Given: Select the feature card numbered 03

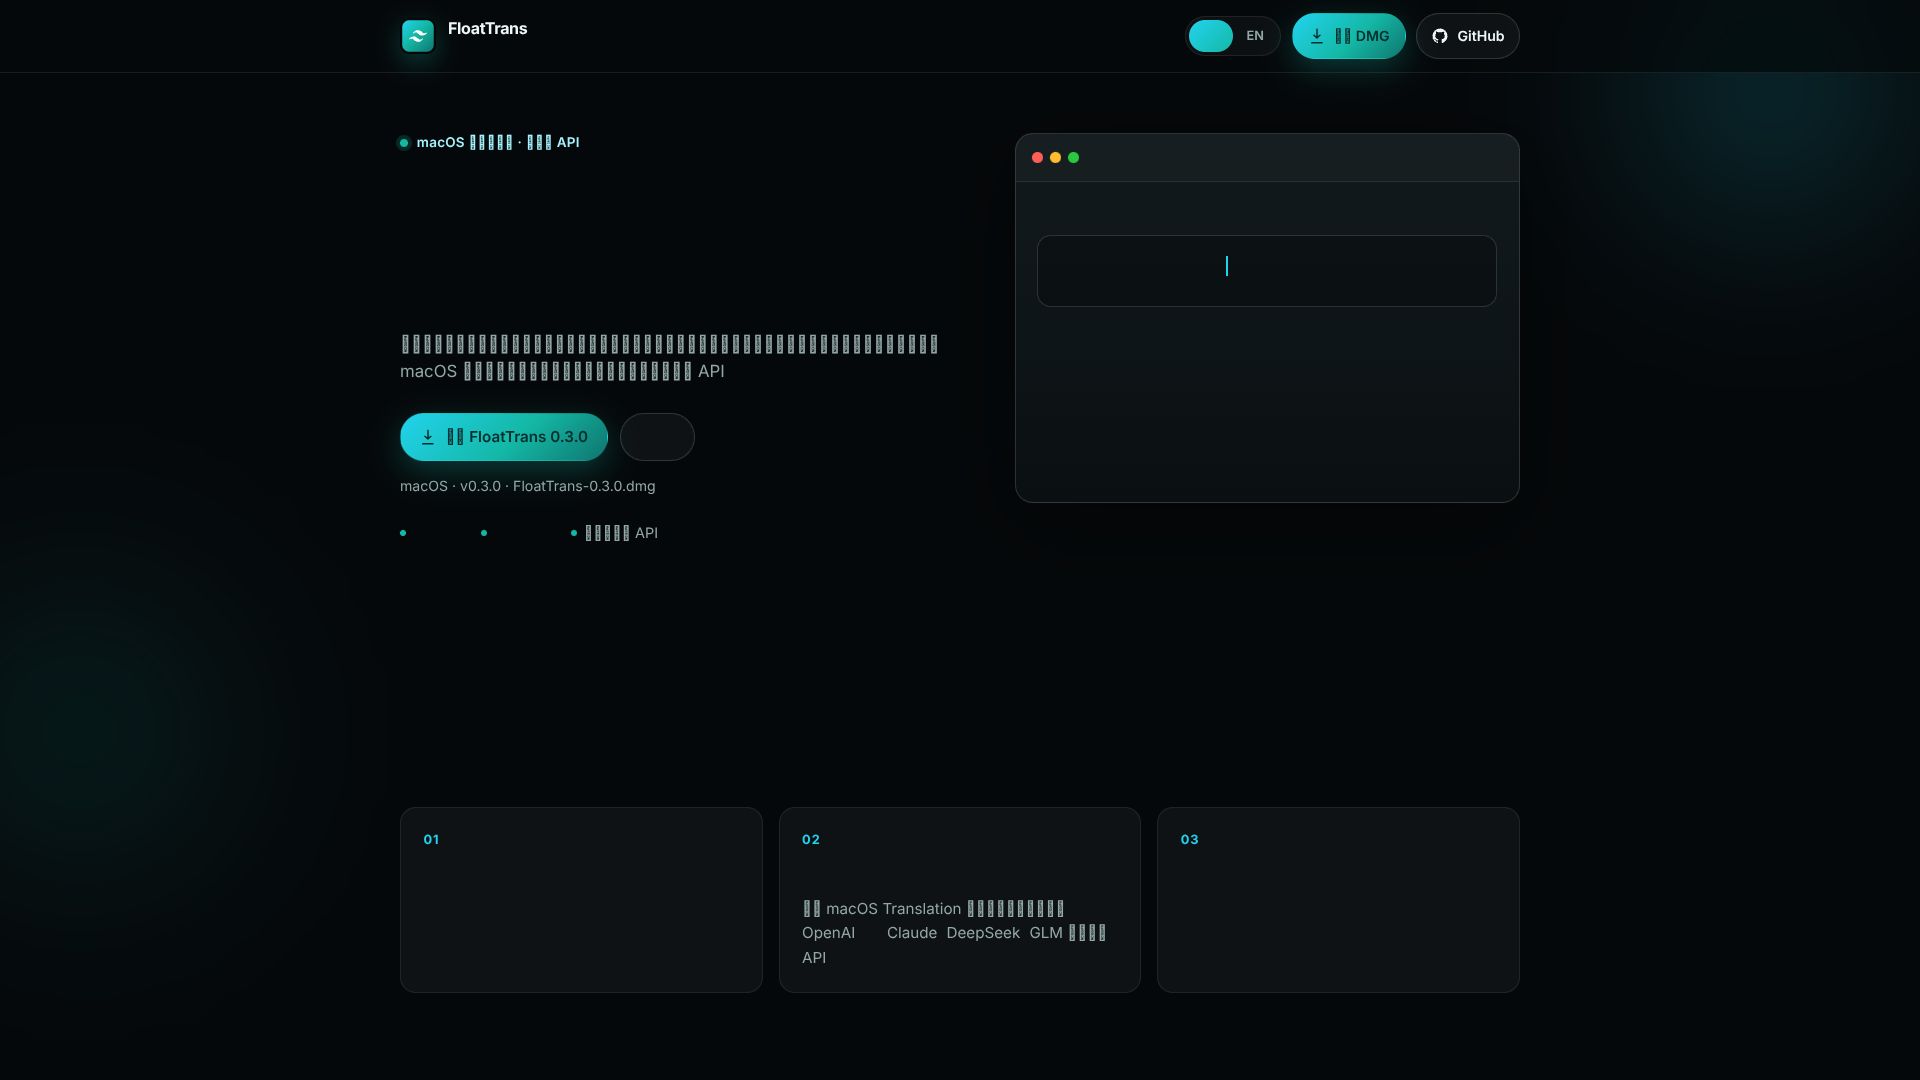Looking at the screenshot, I should pos(1338,900).
